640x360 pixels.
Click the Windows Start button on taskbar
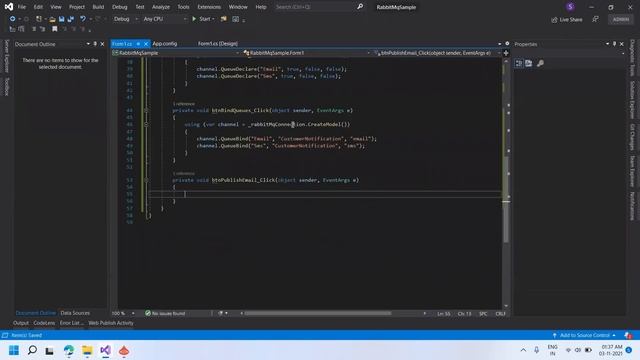pos(14,350)
